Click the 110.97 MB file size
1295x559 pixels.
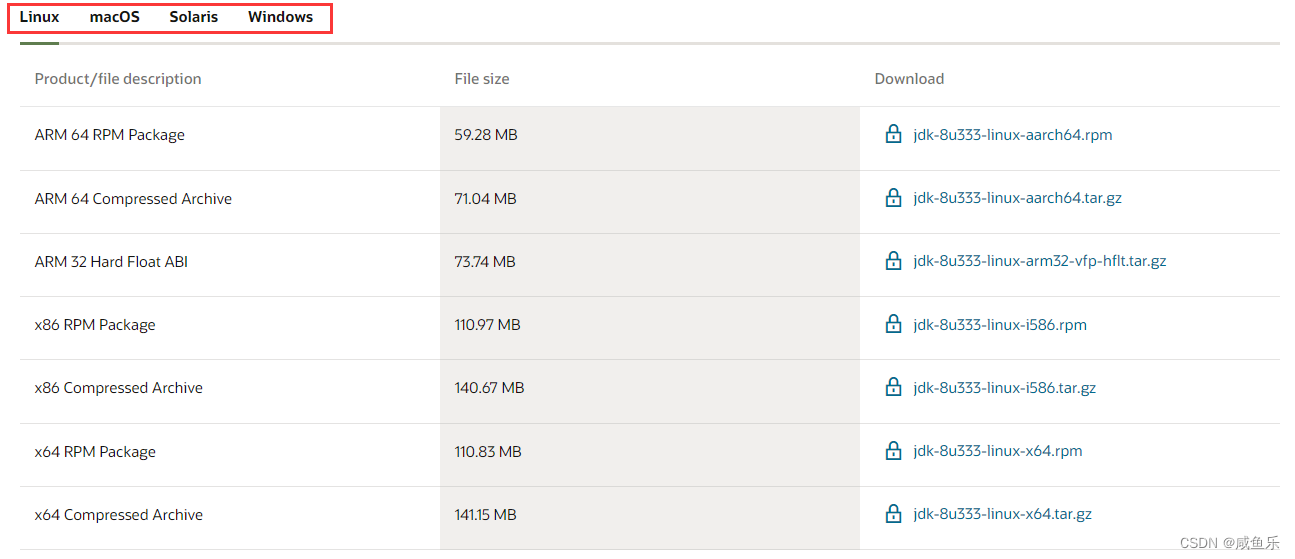point(487,324)
